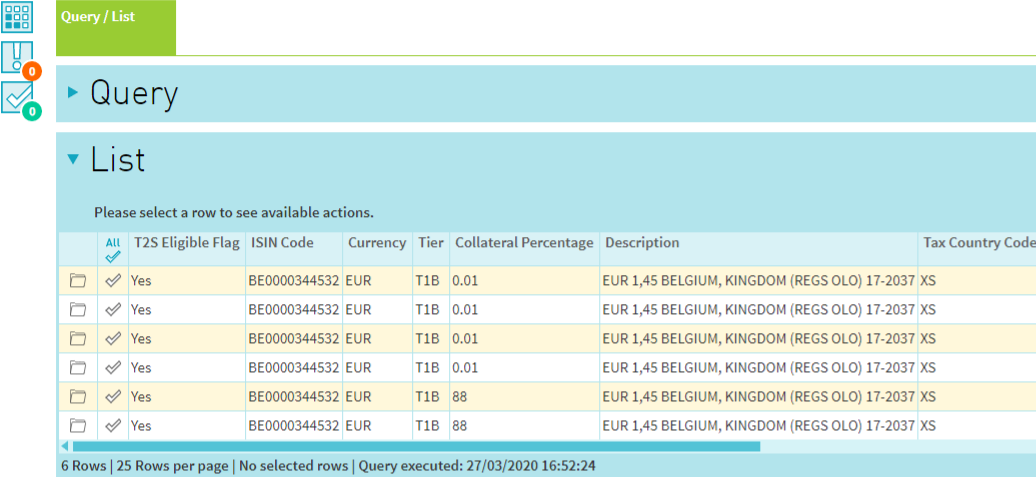Sort by Collateral Percentage column header
Viewport: 1036px width, 477px height.
(x=523, y=243)
